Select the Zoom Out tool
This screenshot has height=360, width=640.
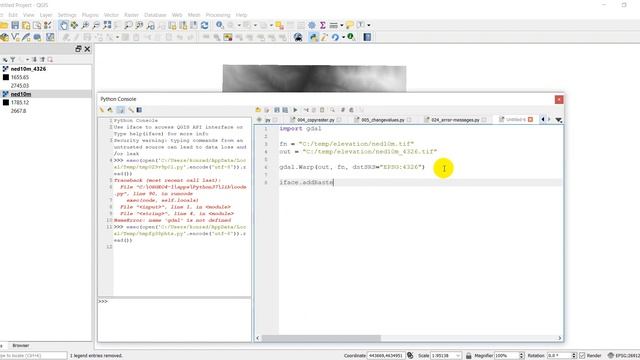pos(96,25)
